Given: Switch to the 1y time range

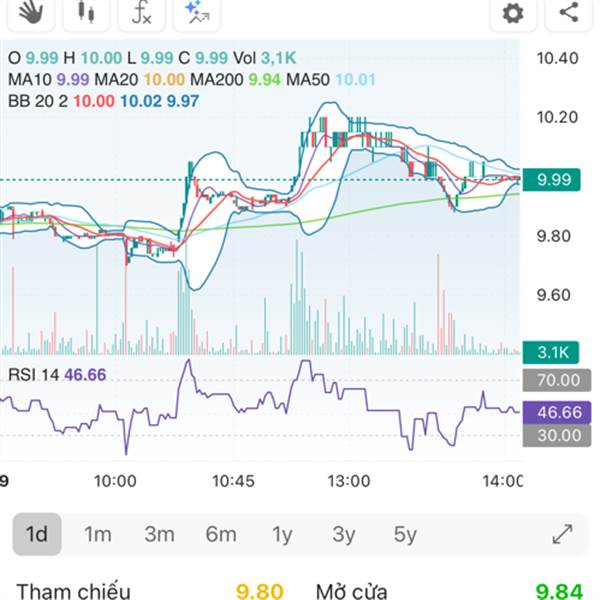Looking at the screenshot, I should pyautogui.click(x=282, y=534).
